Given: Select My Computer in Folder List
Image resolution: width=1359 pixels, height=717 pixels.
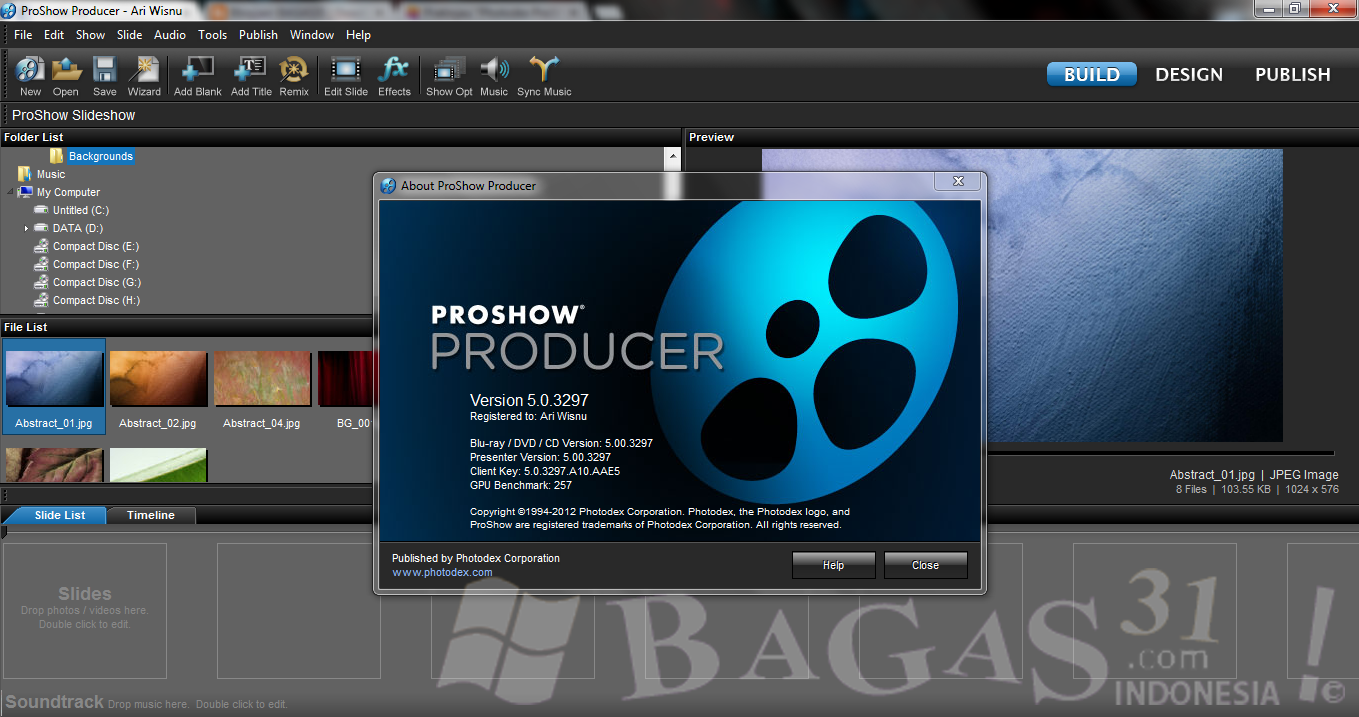Looking at the screenshot, I should 68,192.
